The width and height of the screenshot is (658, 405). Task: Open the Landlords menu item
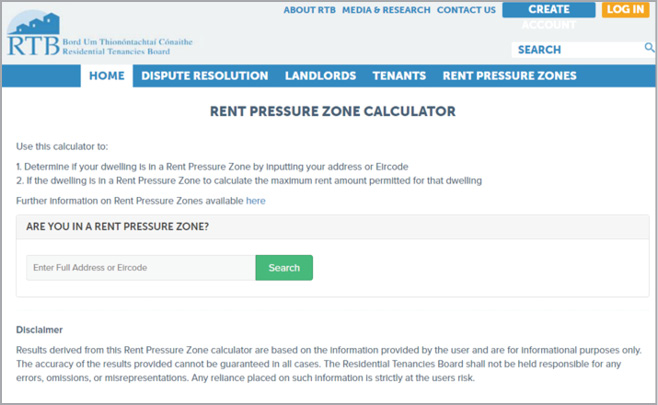point(321,76)
